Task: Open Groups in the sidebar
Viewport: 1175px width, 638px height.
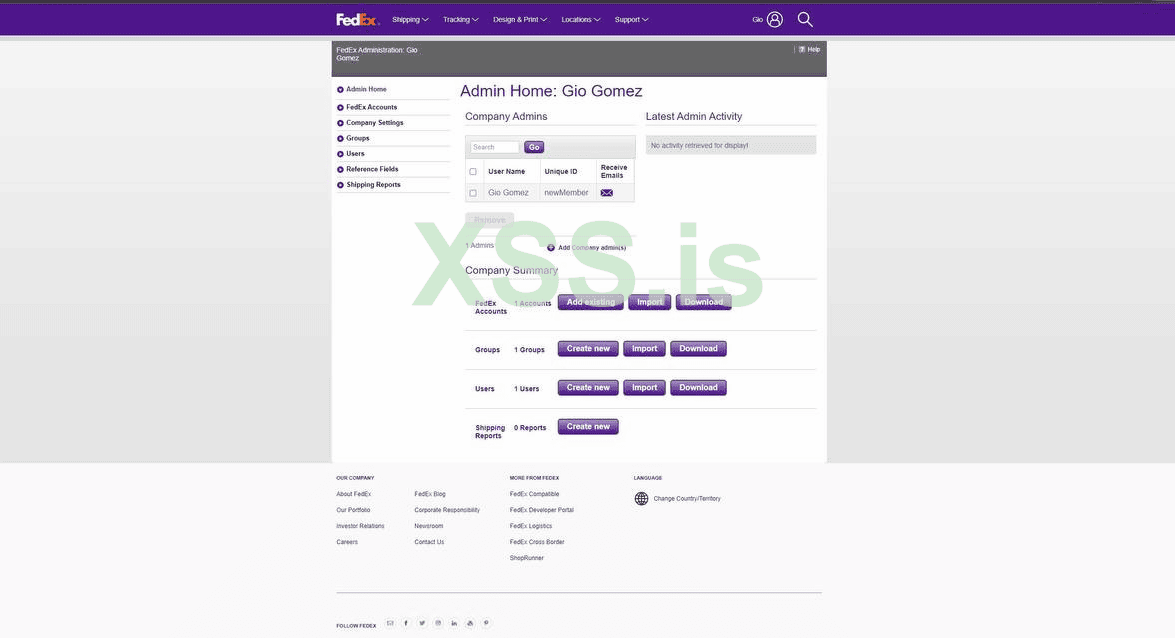Action: (x=357, y=139)
